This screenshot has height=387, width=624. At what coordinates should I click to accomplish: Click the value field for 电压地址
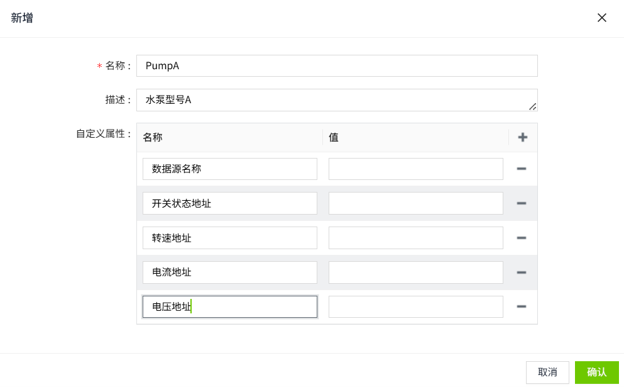click(416, 307)
